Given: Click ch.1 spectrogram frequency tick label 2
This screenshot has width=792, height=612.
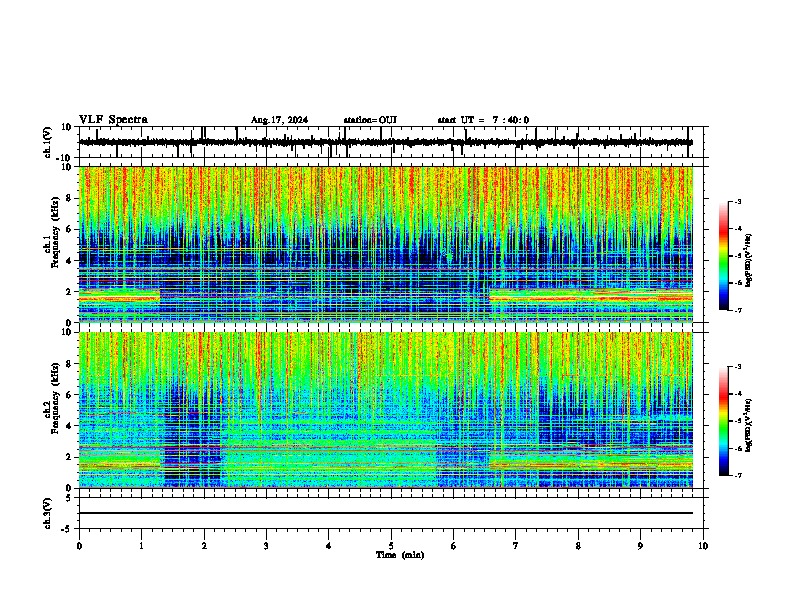Looking at the screenshot, I should 70,291.
